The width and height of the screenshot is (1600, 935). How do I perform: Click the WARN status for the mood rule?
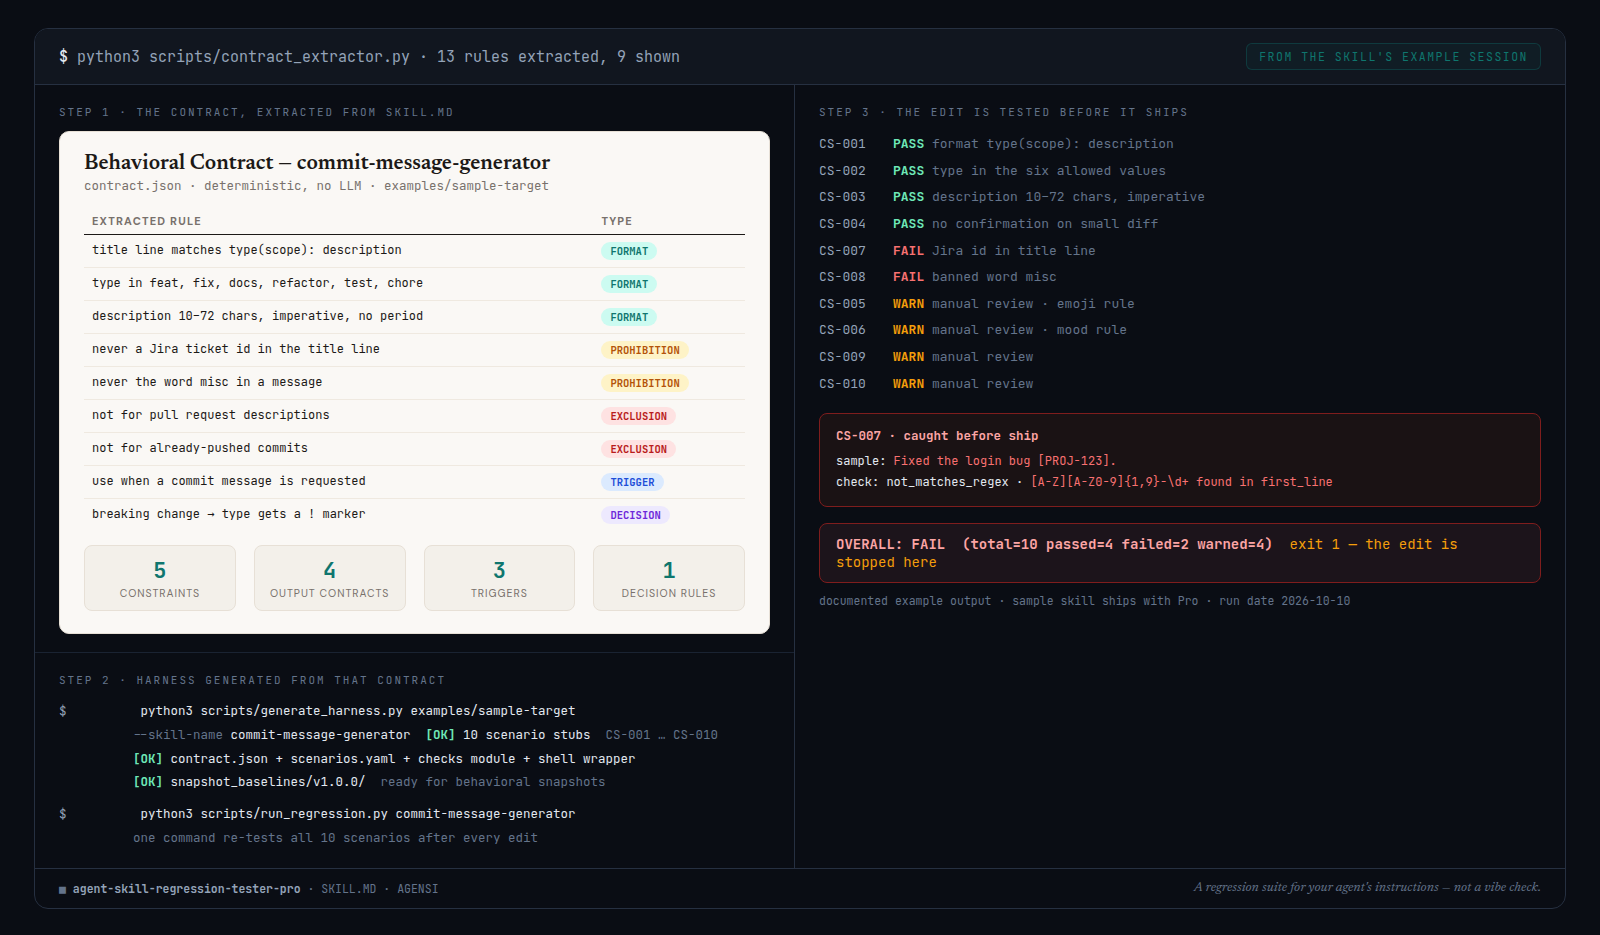tap(908, 330)
